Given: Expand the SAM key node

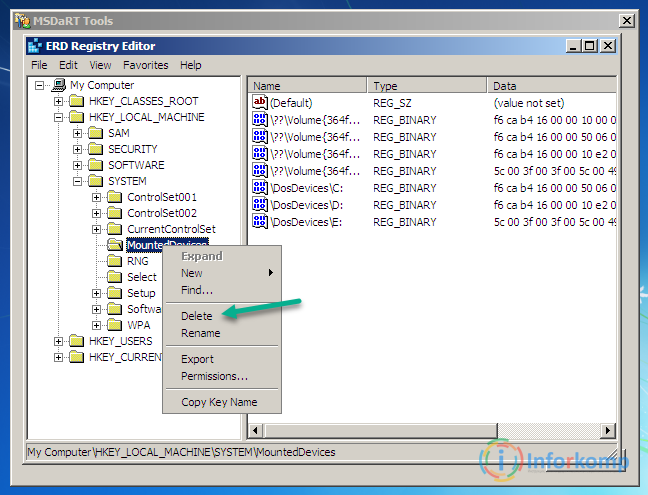Looking at the screenshot, I should coord(77,133).
